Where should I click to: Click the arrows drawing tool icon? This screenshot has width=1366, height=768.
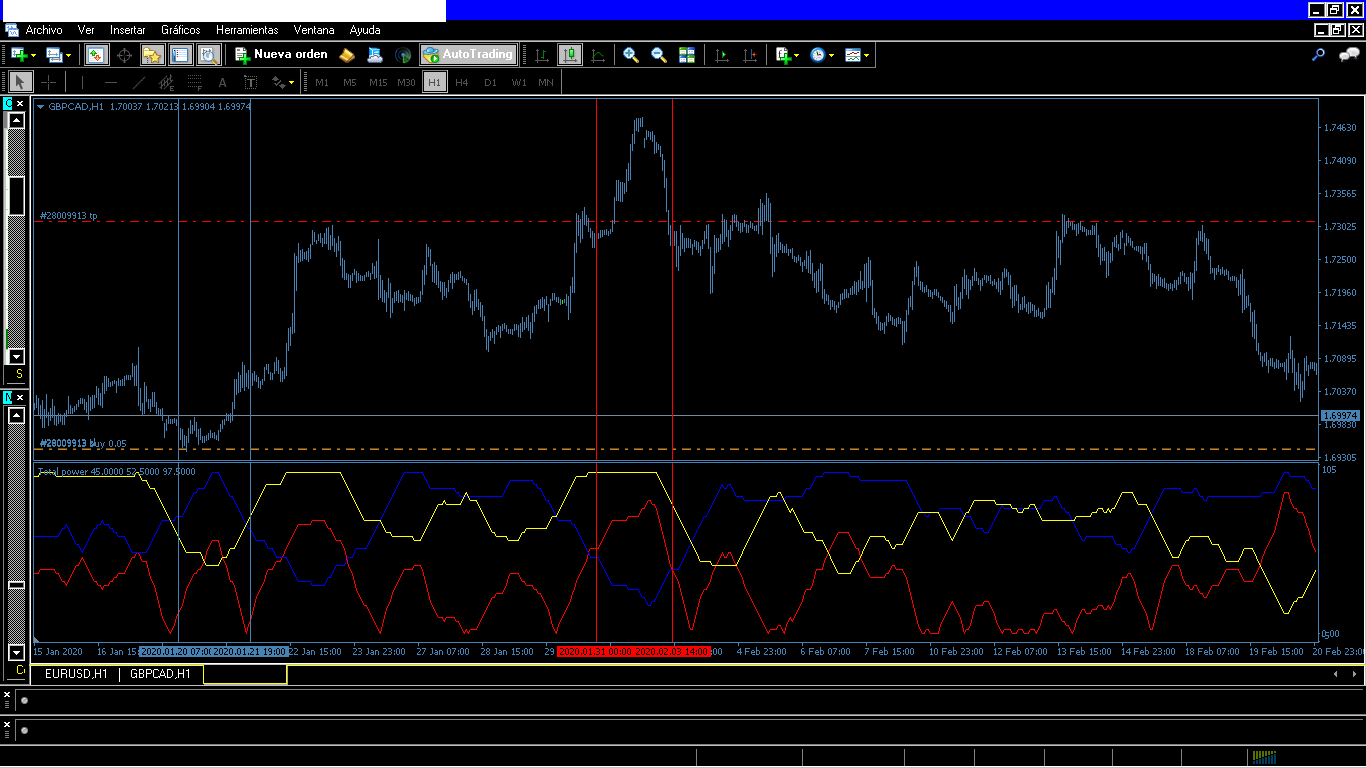[278, 82]
